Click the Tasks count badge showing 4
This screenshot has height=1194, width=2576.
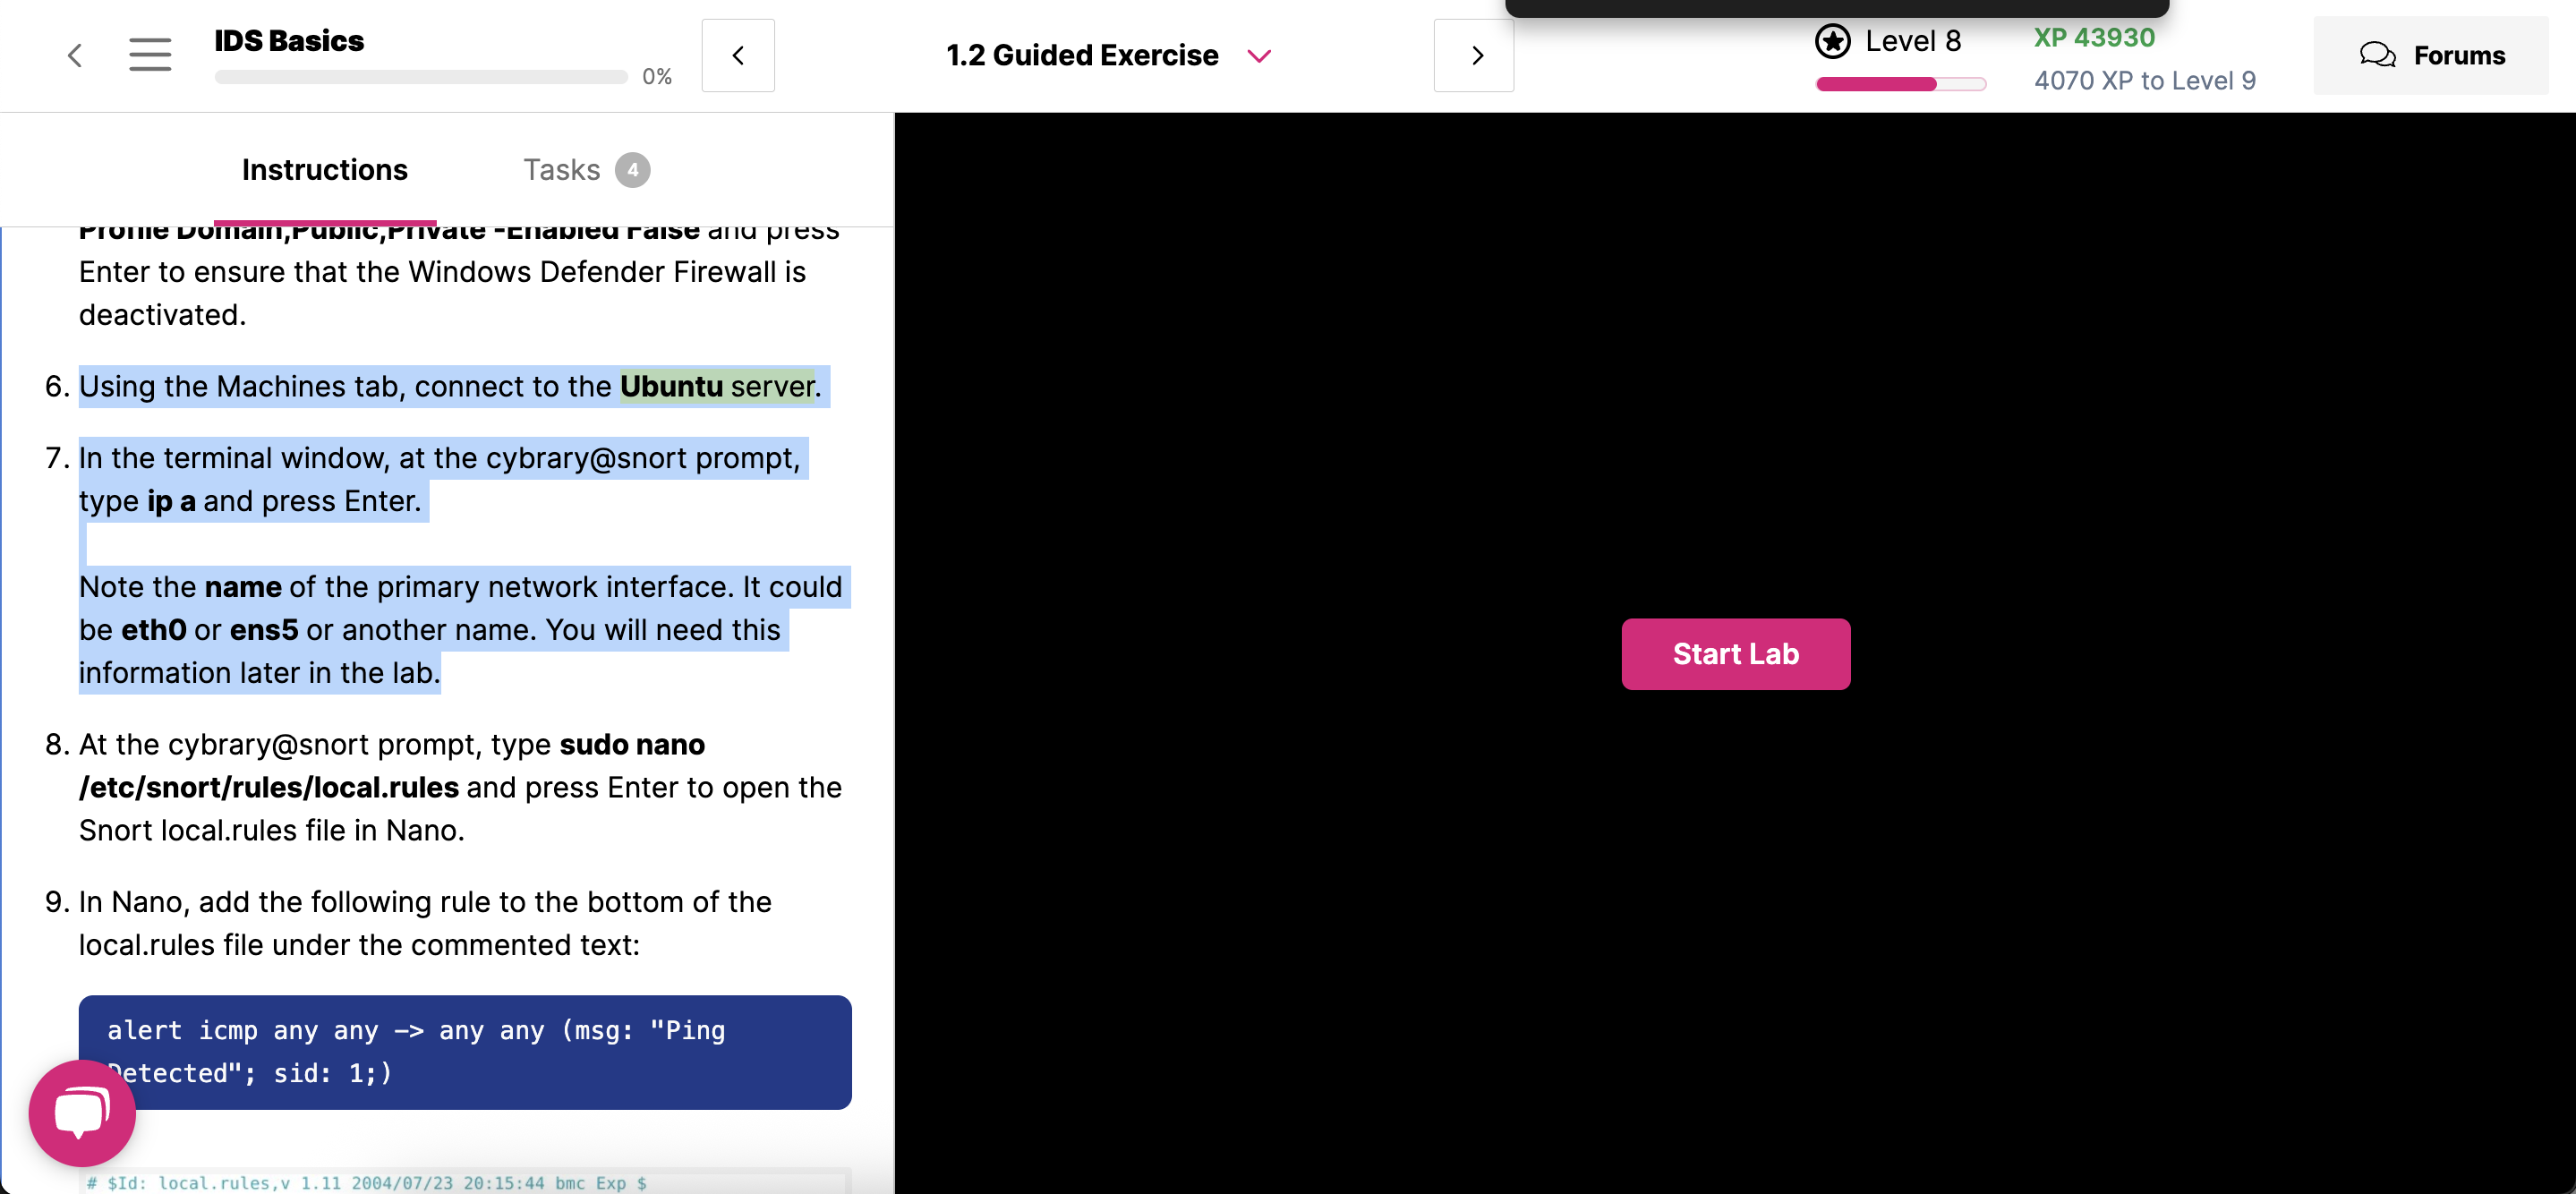[x=632, y=170]
